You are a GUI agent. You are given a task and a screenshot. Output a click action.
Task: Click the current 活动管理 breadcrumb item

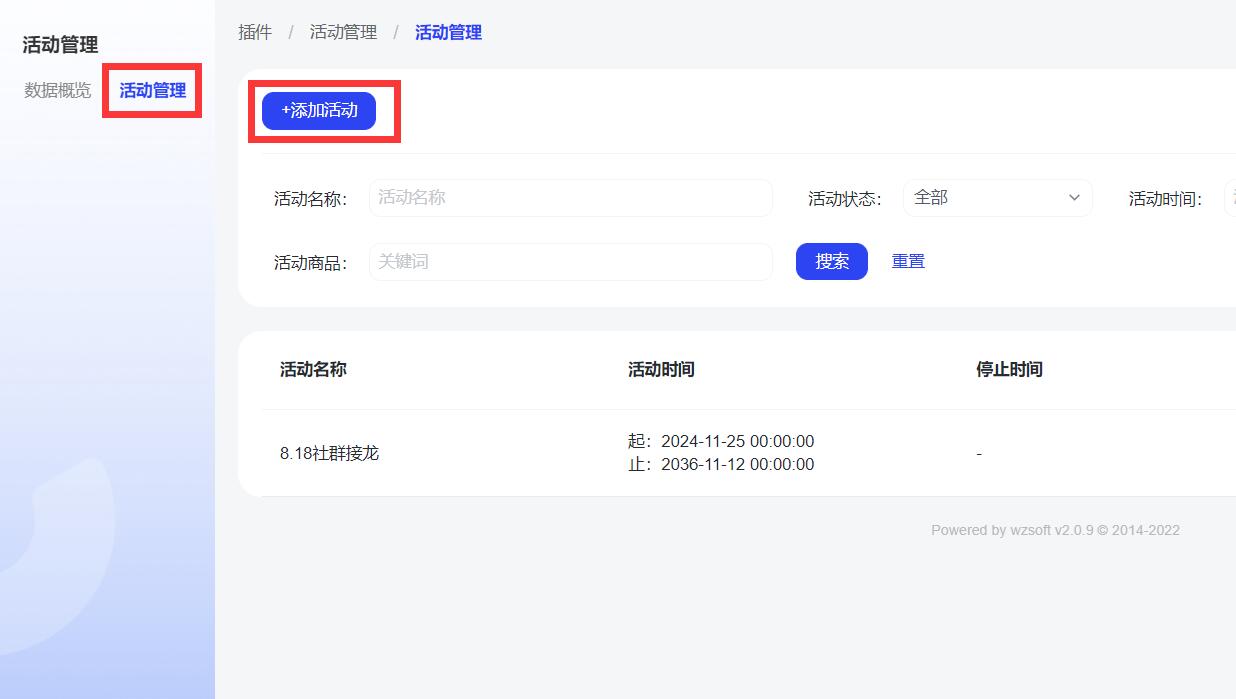(448, 33)
